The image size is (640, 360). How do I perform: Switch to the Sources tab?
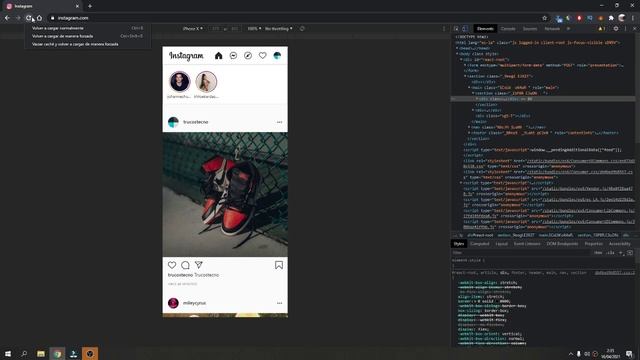point(530,29)
